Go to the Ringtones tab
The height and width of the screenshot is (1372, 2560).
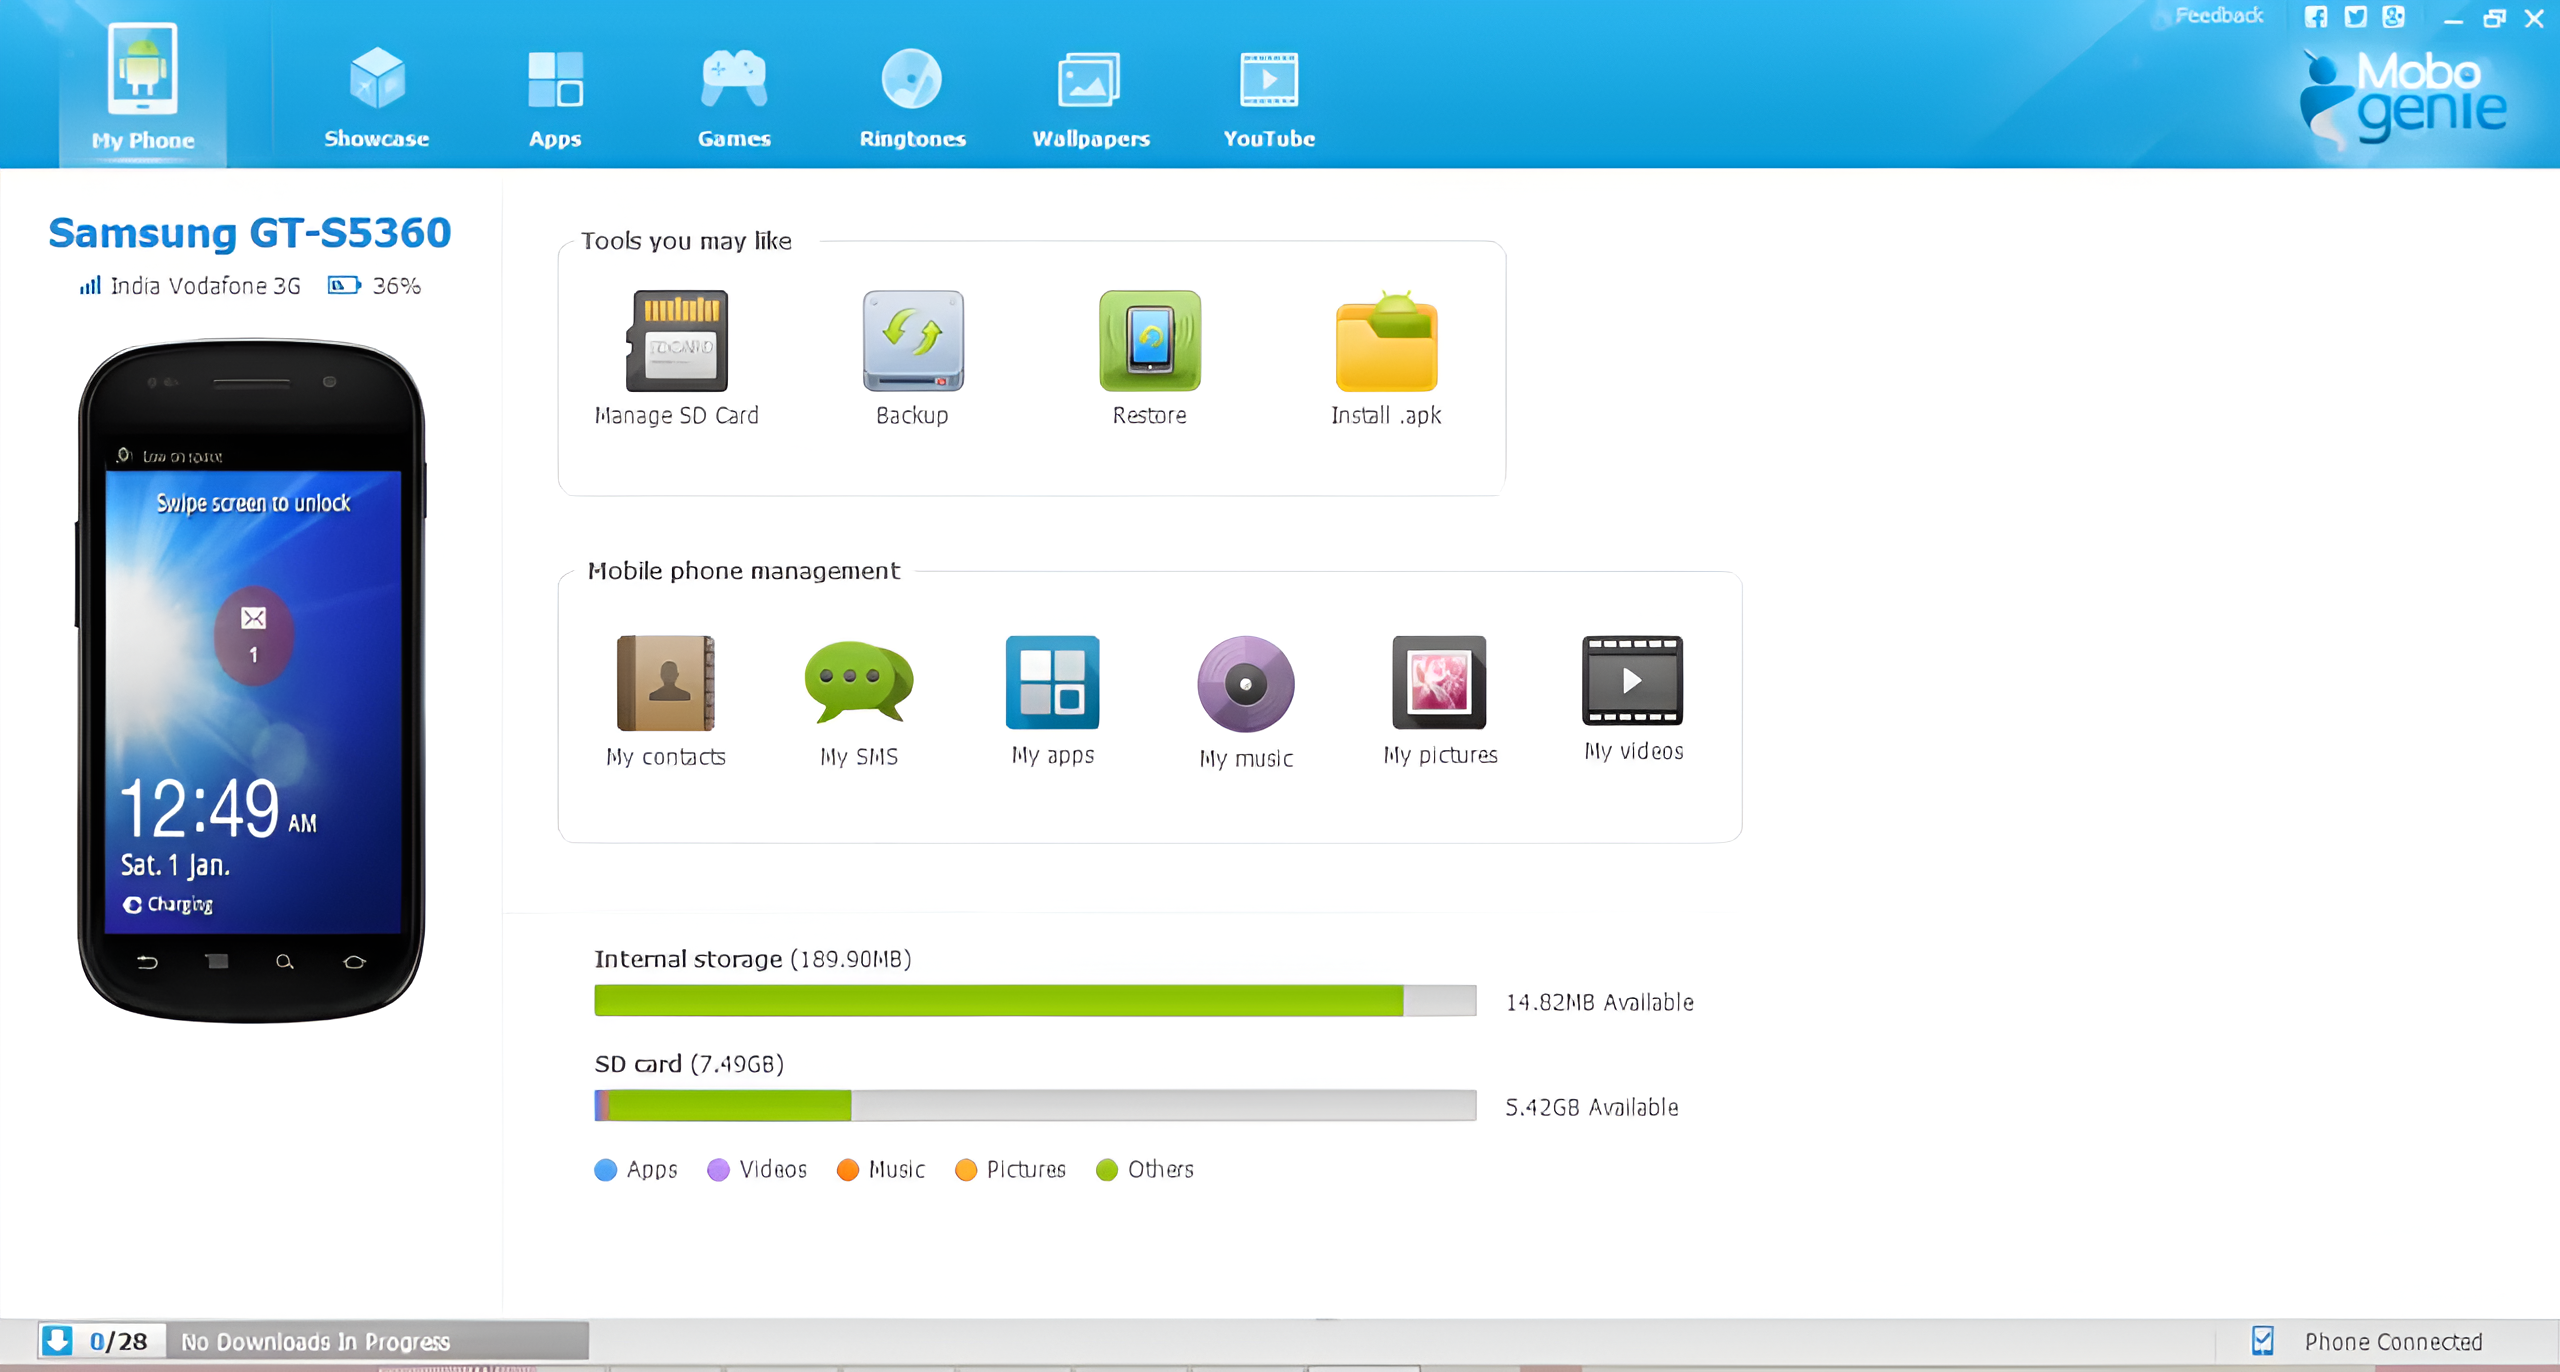click(912, 97)
